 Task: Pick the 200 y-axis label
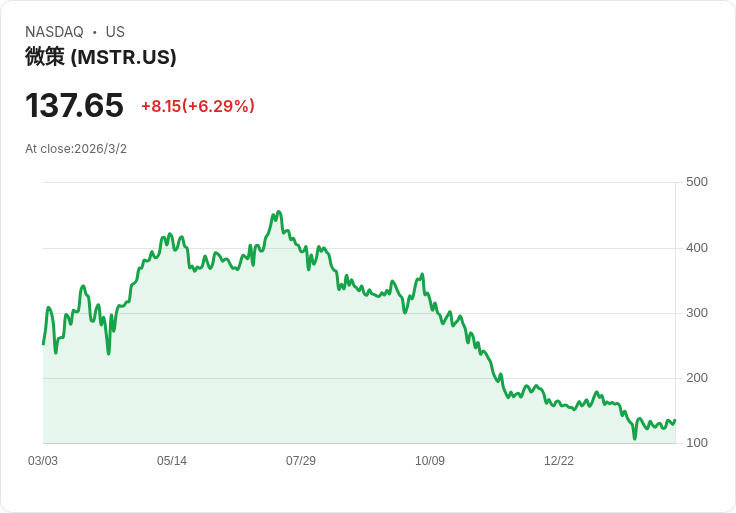697,378
